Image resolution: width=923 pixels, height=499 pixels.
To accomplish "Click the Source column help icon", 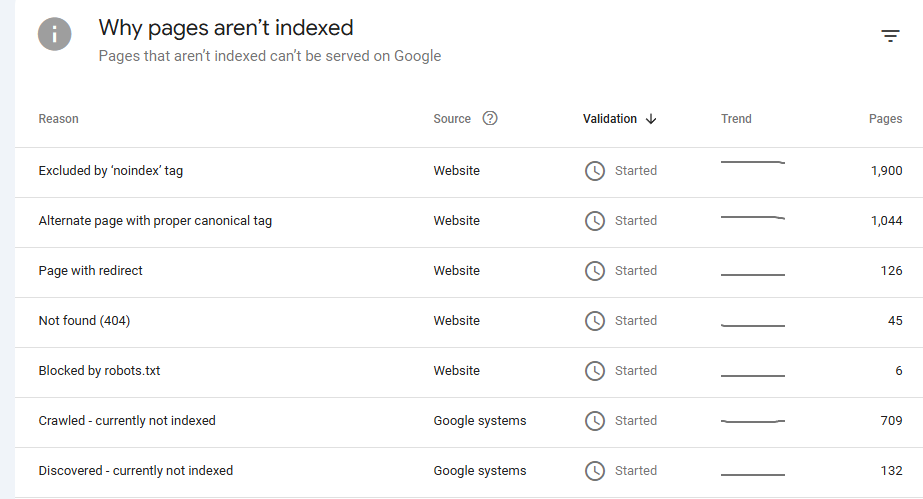I will click(490, 118).
